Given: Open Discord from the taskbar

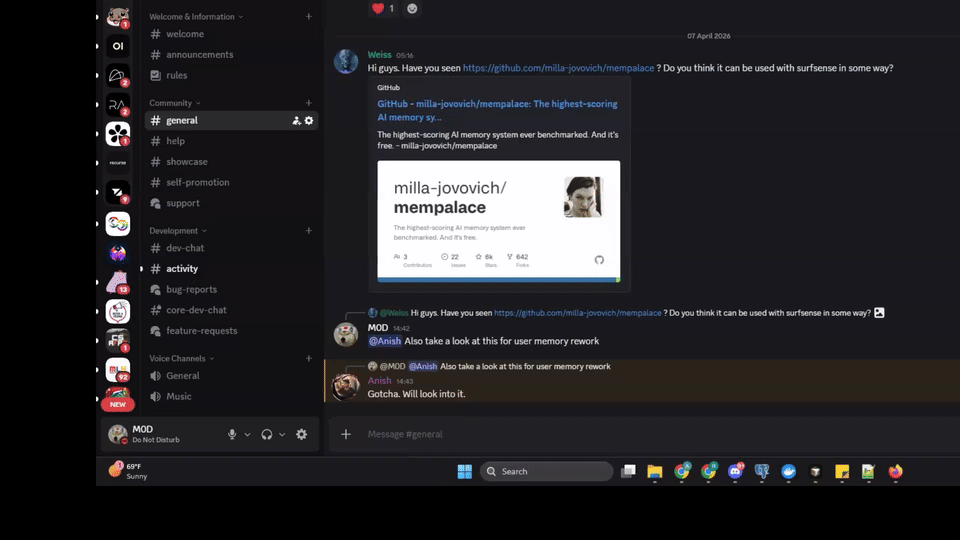Looking at the screenshot, I should point(735,471).
